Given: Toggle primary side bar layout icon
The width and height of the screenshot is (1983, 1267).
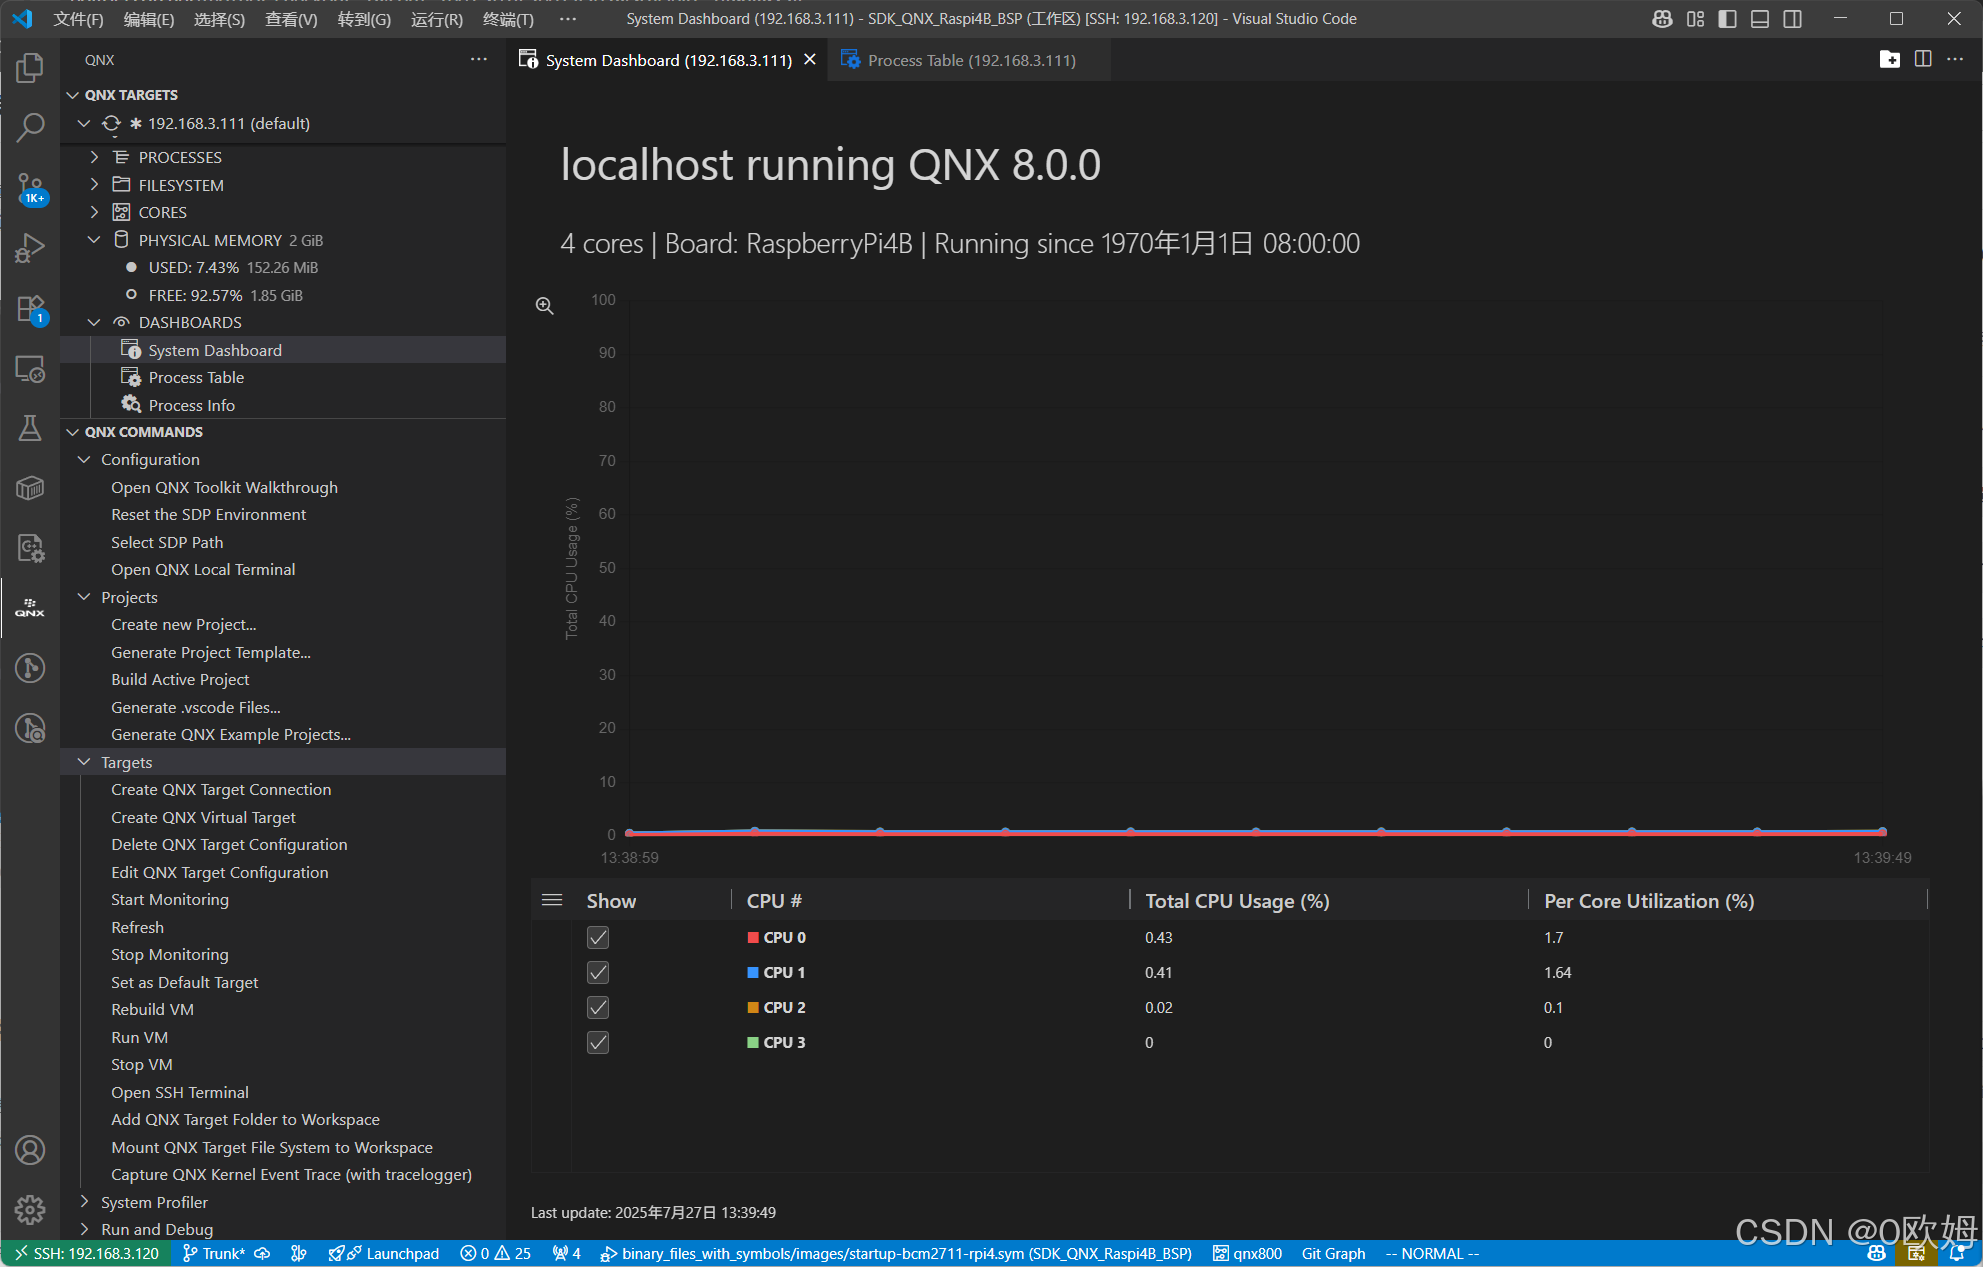Looking at the screenshot, I should (1727, 19).
